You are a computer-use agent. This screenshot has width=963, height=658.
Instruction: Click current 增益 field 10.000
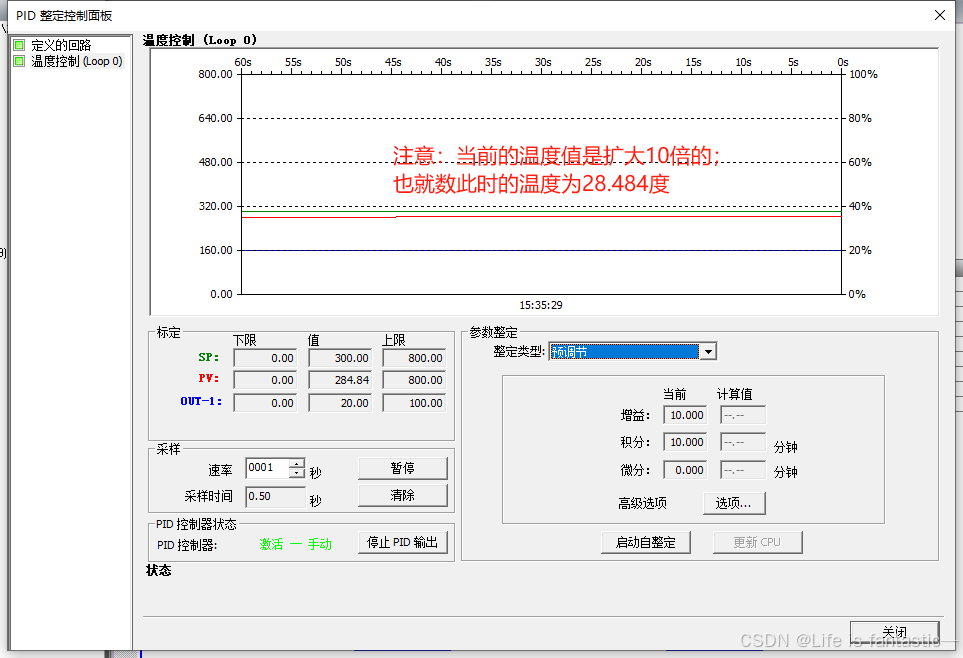pyautogui.click(x=685, y=415)
